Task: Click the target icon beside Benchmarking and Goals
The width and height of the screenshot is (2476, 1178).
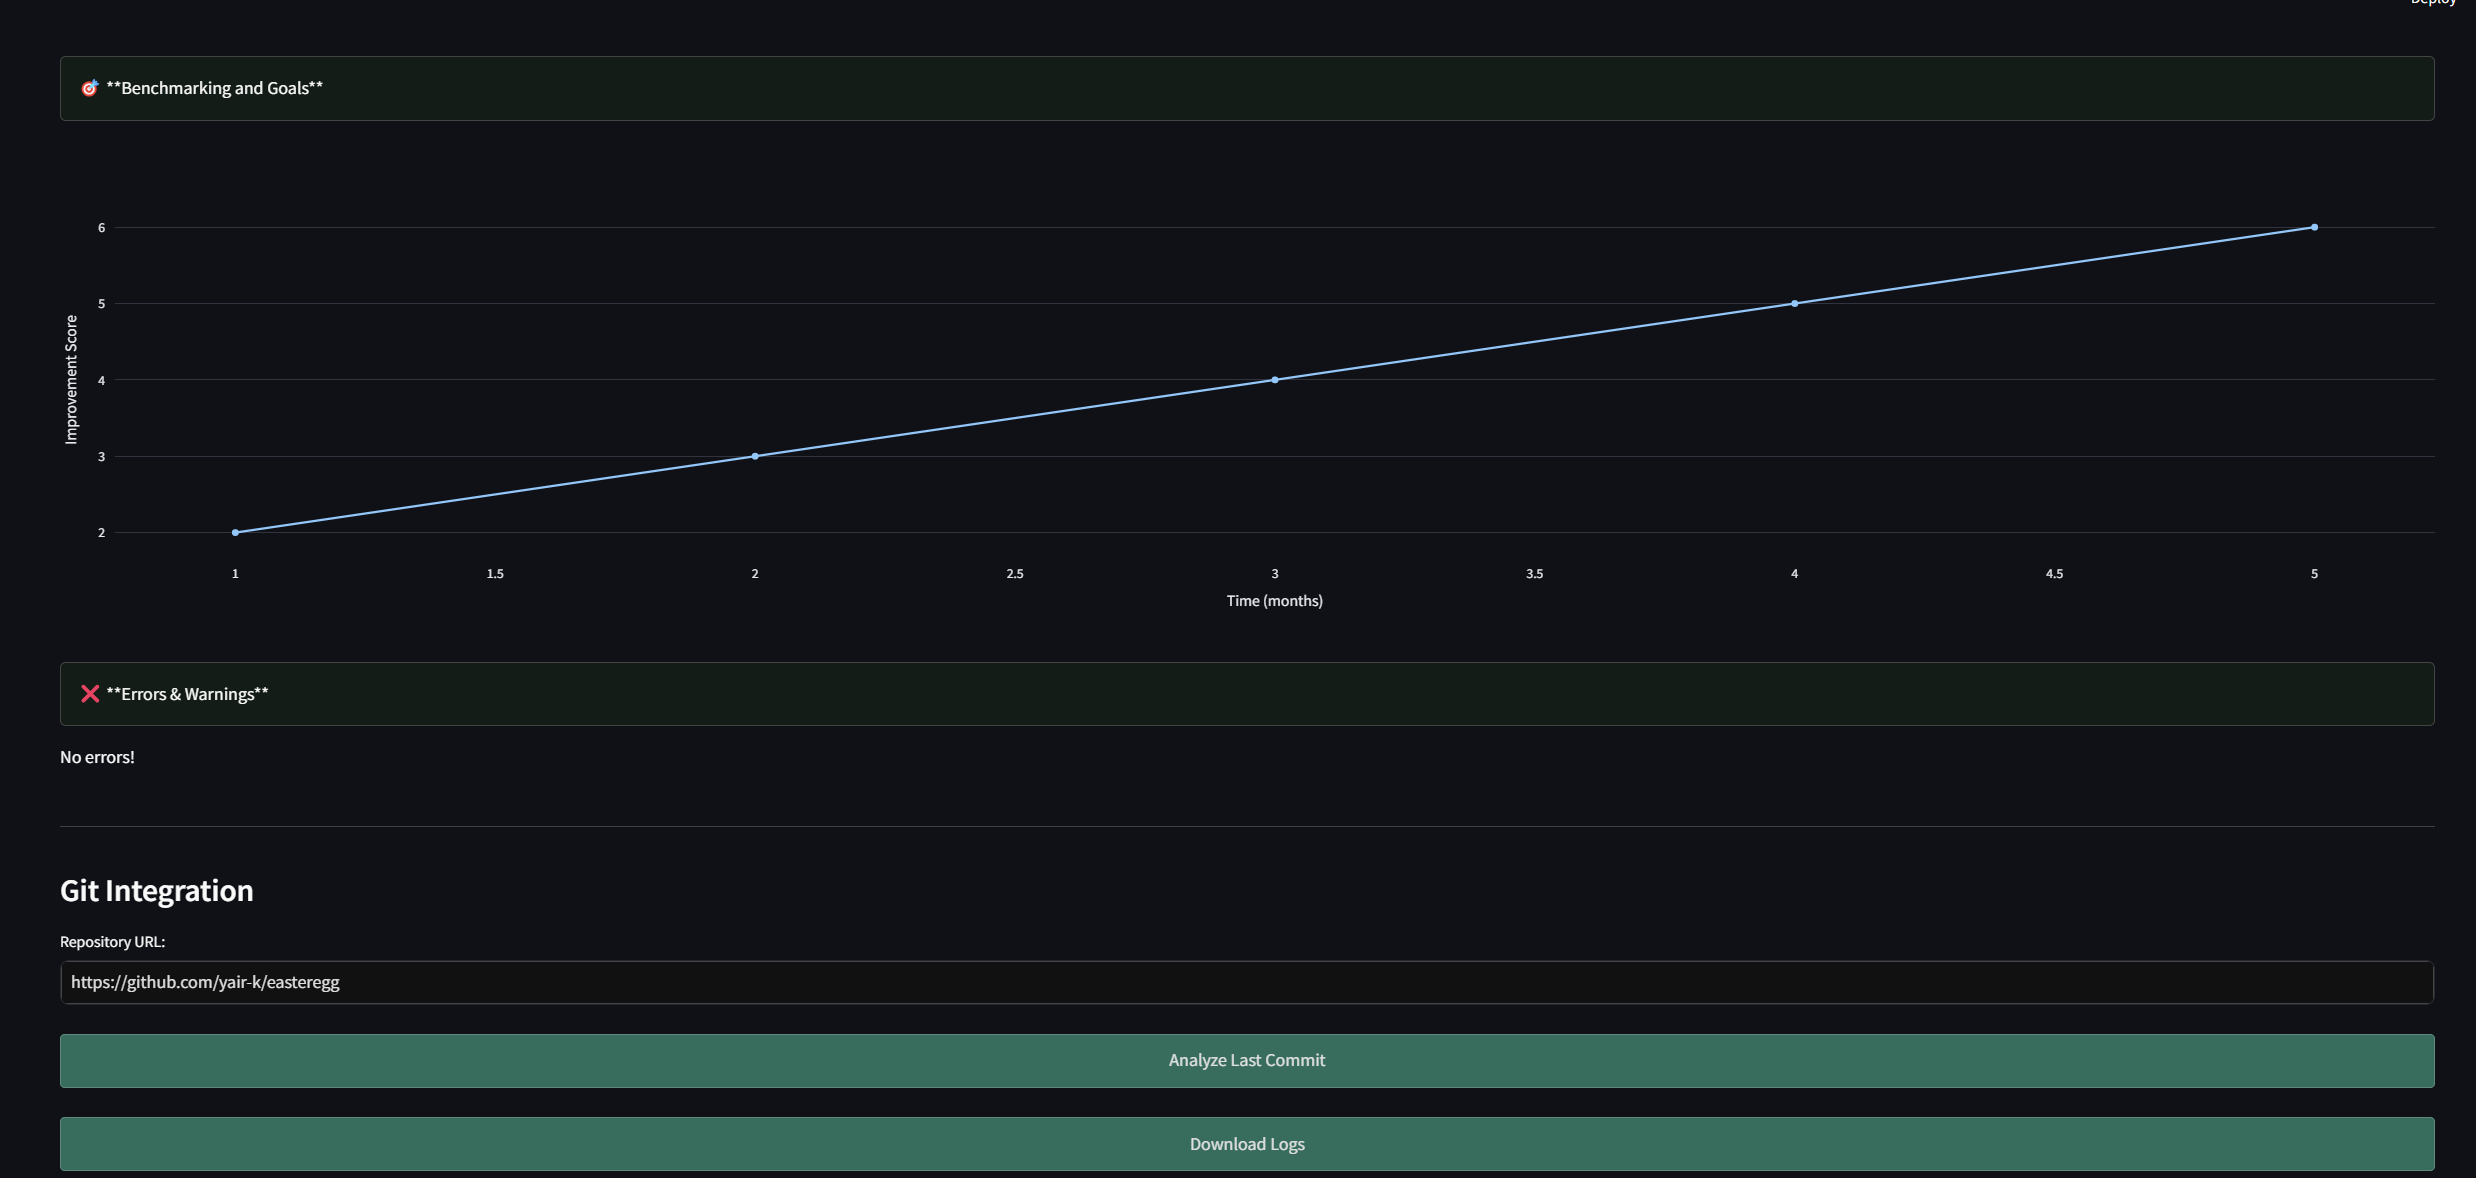Action: (89, 88)
